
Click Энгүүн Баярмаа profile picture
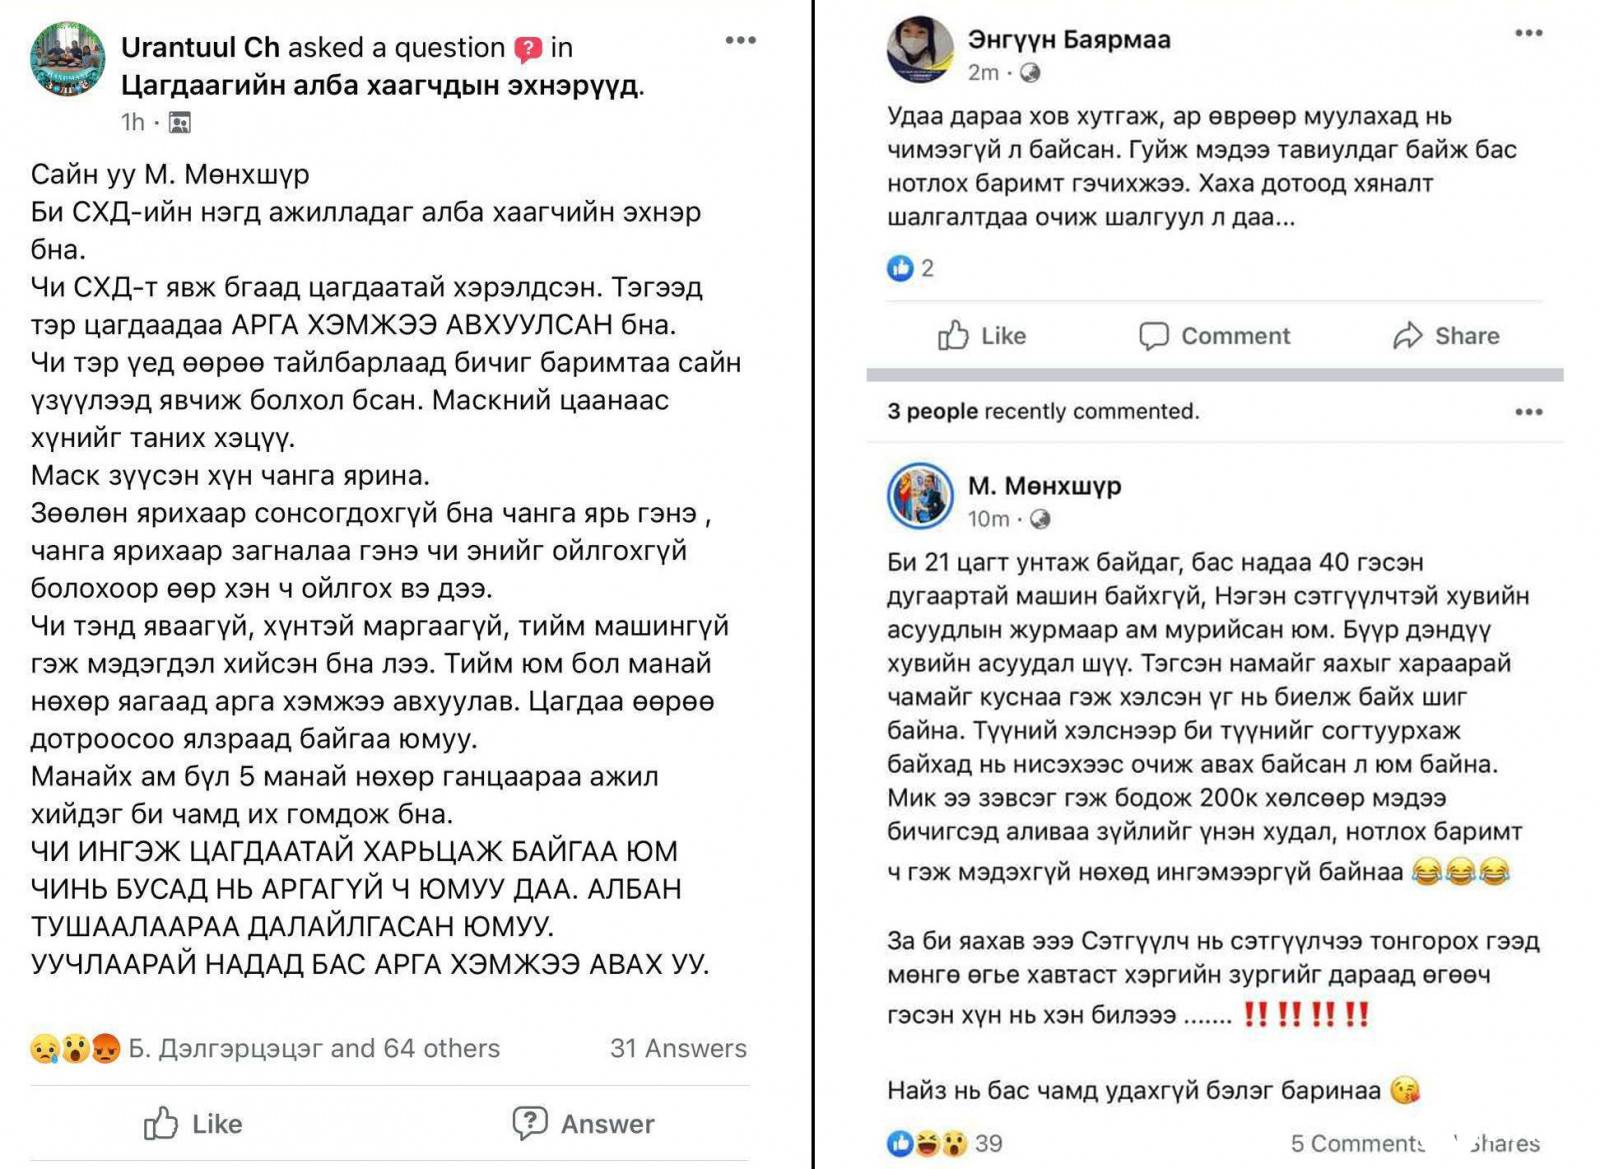click(920, 49)
